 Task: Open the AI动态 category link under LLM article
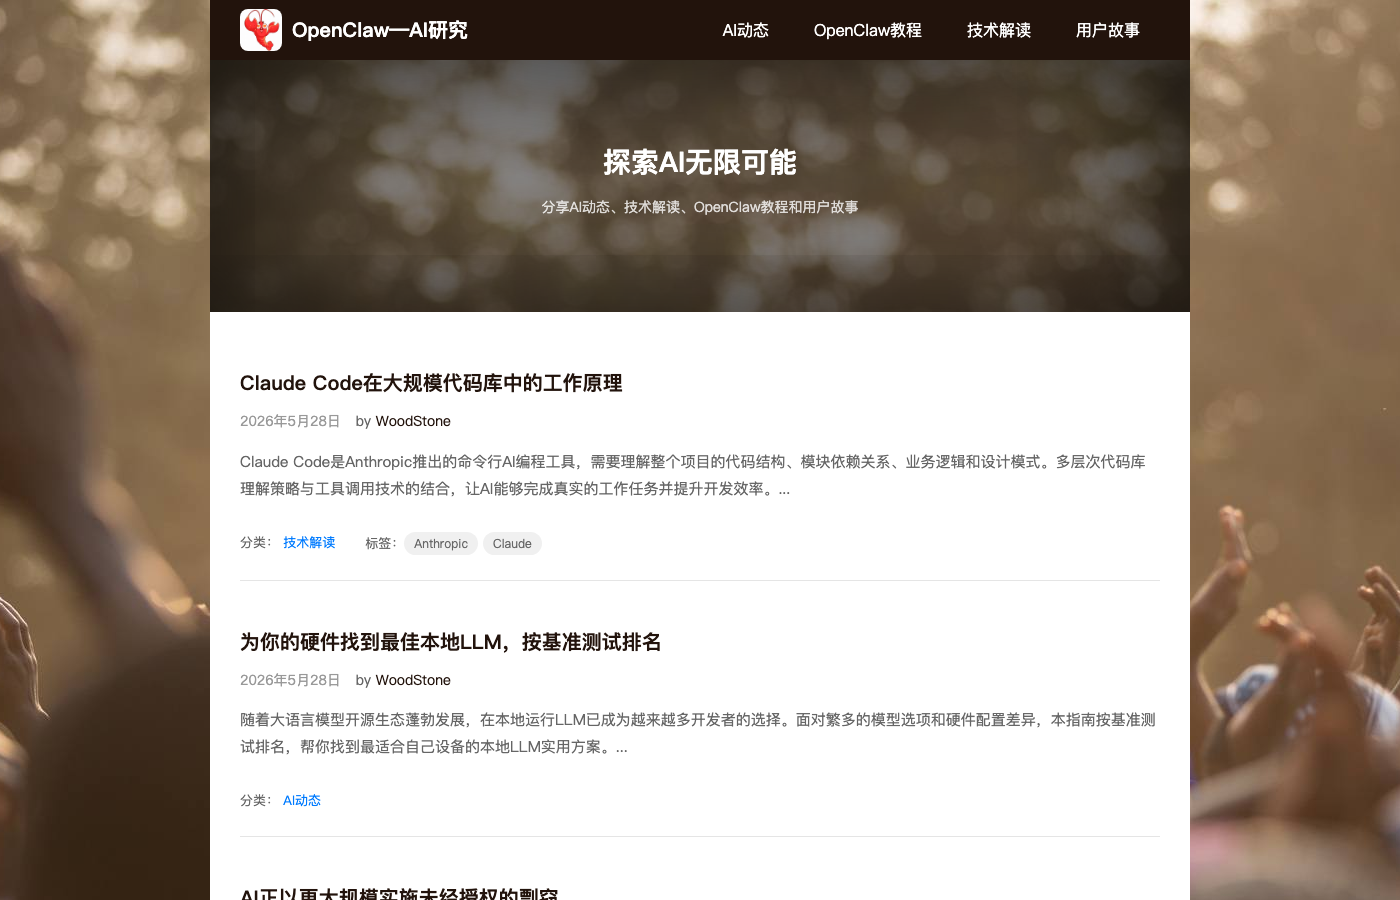302,800
